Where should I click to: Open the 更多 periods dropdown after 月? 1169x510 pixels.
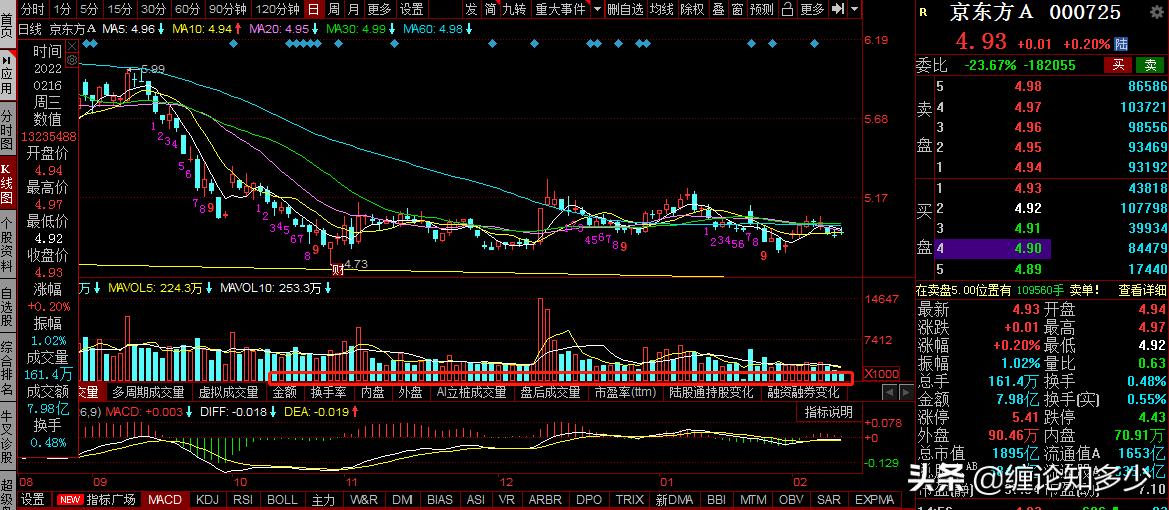tap(379, 9)
